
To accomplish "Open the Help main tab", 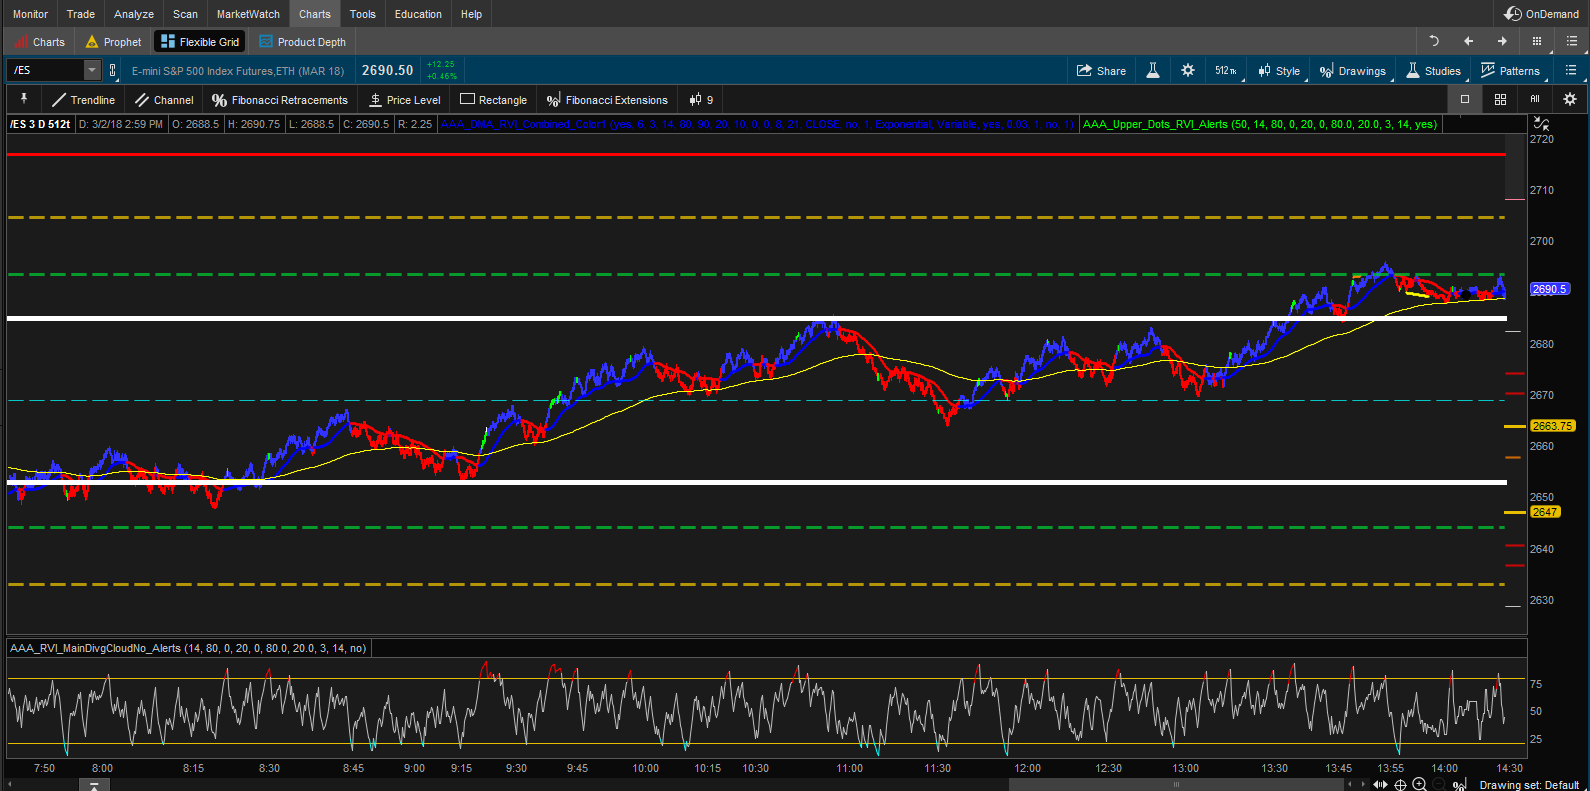I will coord(471,14).
